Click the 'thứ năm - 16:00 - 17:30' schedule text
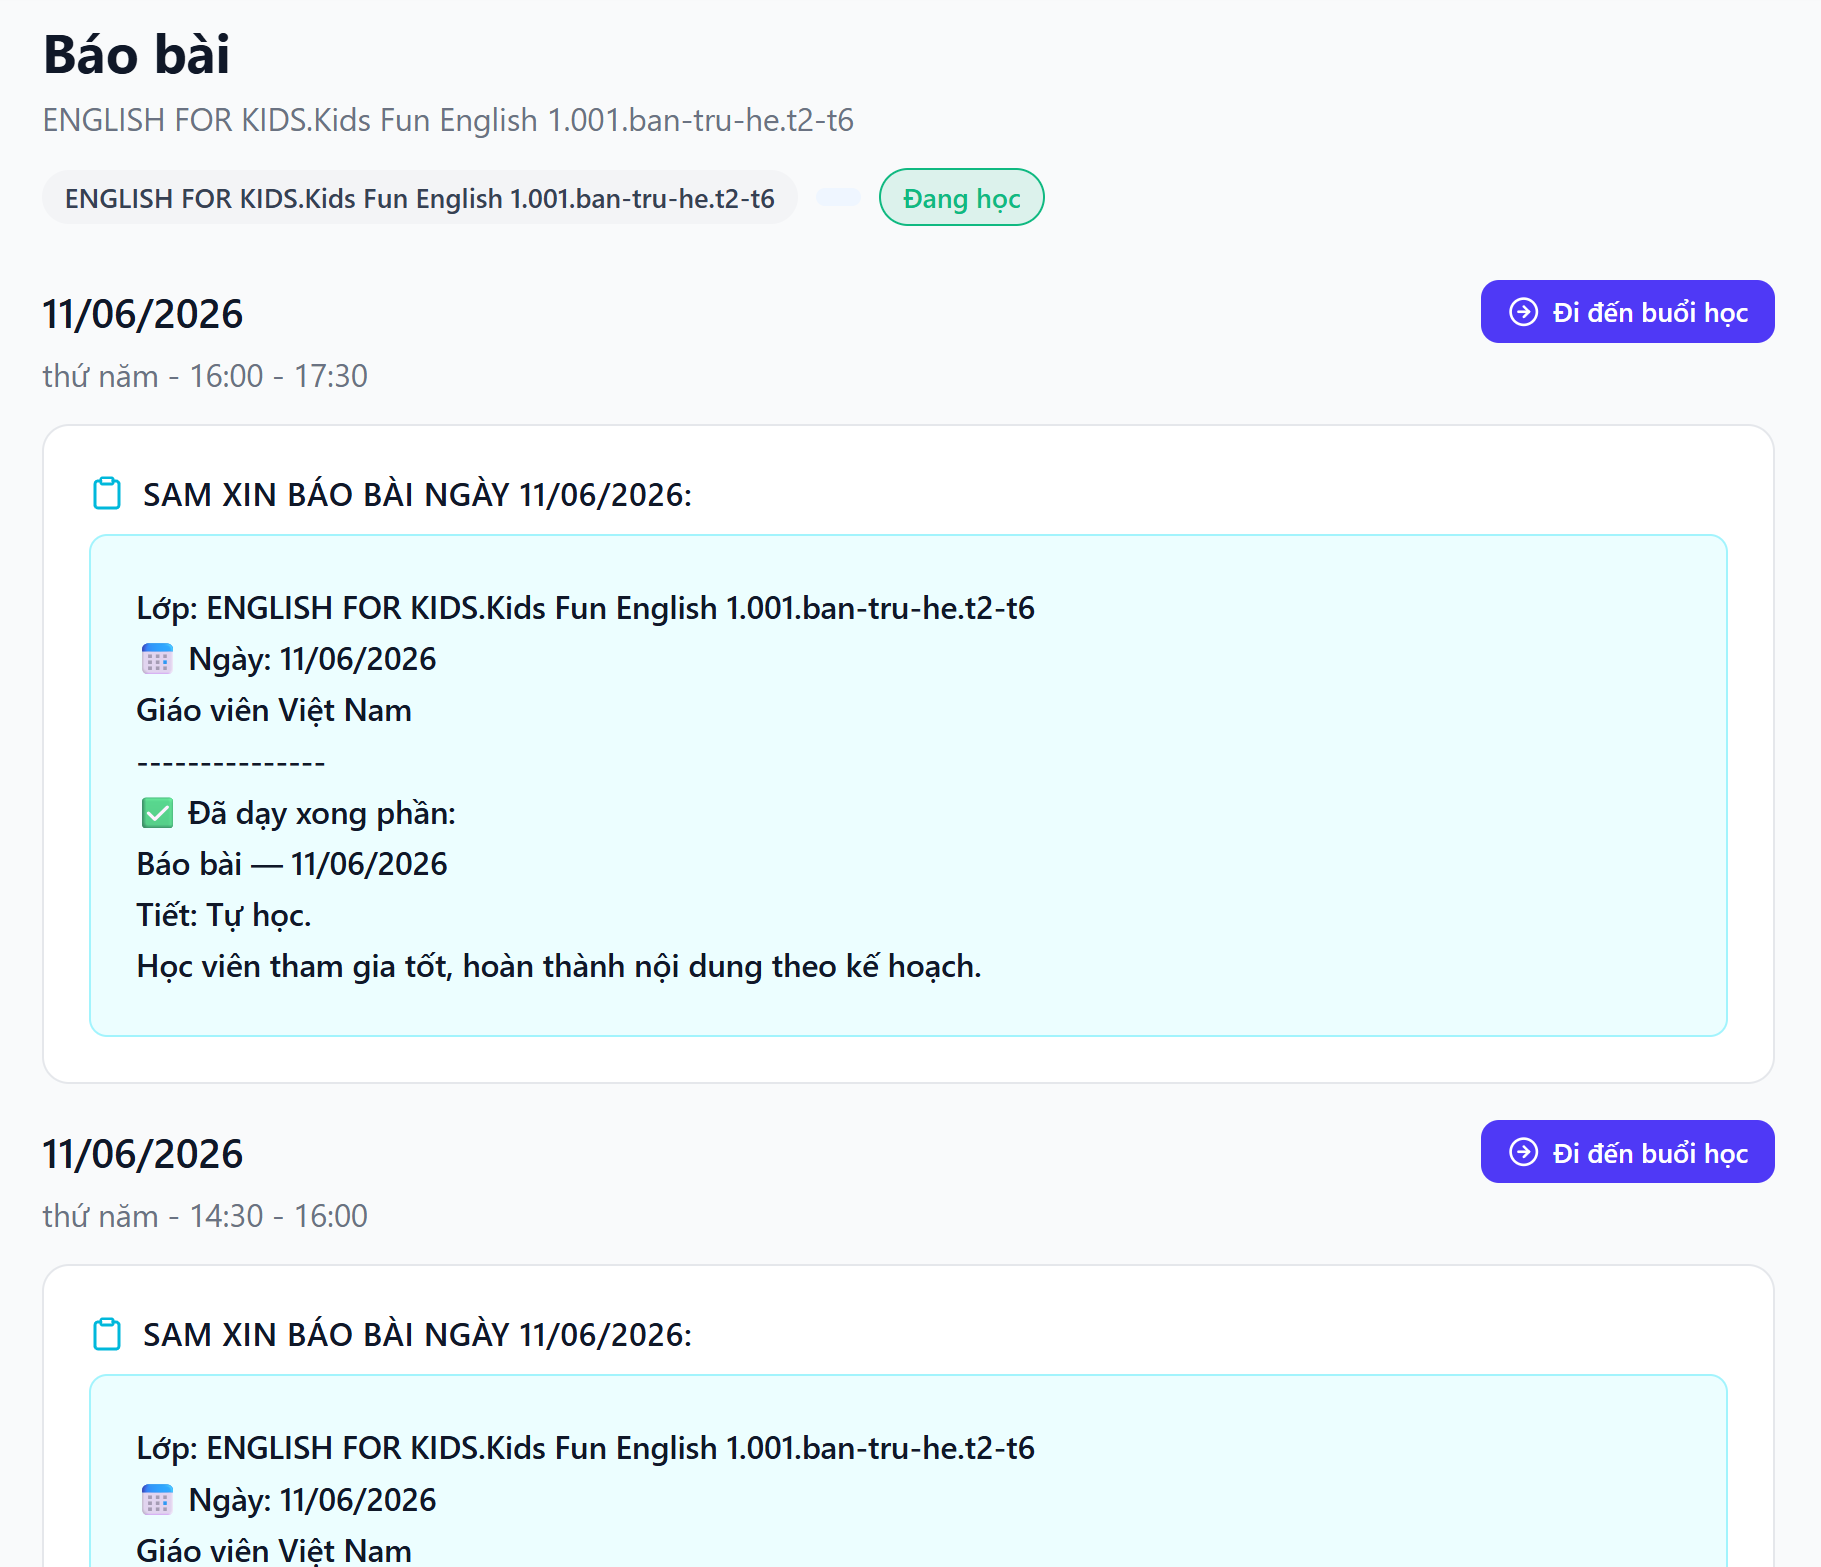1821x1567 pixels. pyautogui.click(x=205, y=376)
